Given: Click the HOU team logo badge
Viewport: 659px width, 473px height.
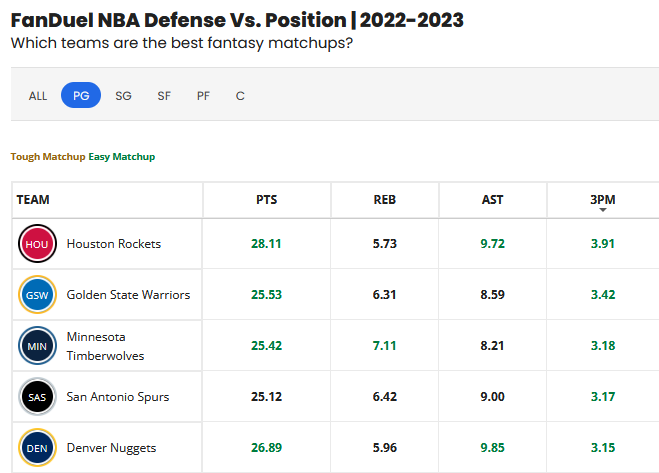Looking at the screenshot, I should point(37,244).
